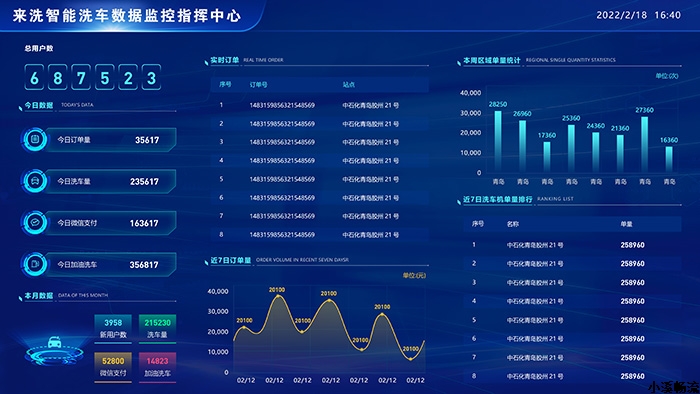Select the pink 加油洗车 14823 tile
700x394 pixels.
[157, 367]
